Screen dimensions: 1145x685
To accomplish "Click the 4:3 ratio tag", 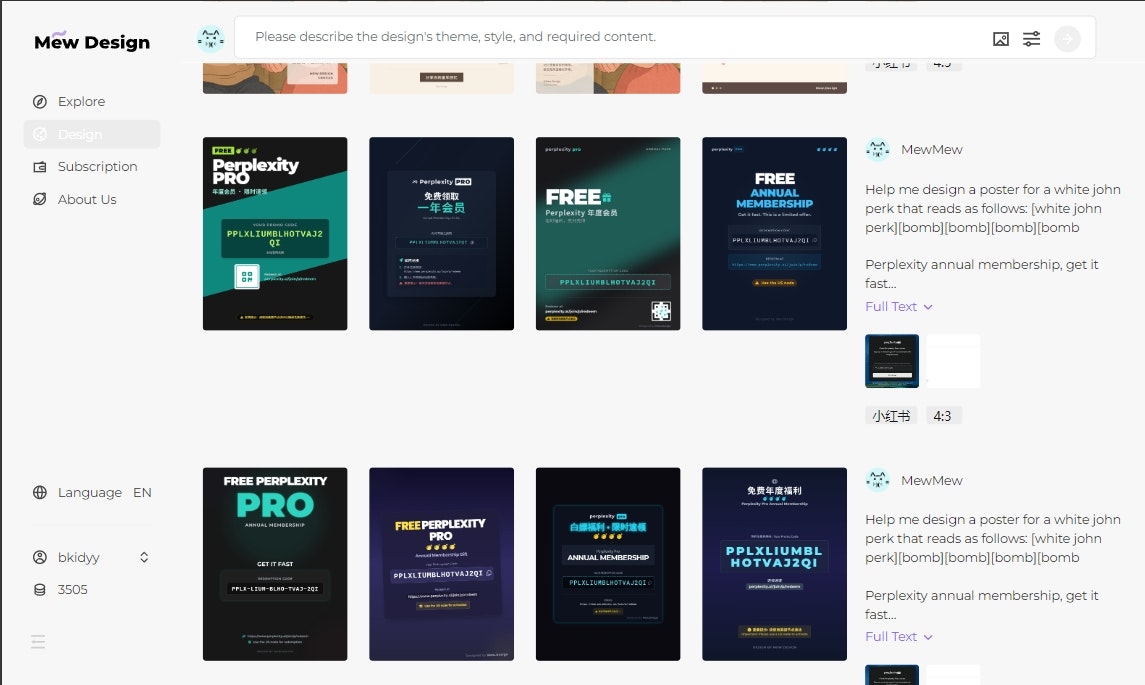I will click(942, 416).
